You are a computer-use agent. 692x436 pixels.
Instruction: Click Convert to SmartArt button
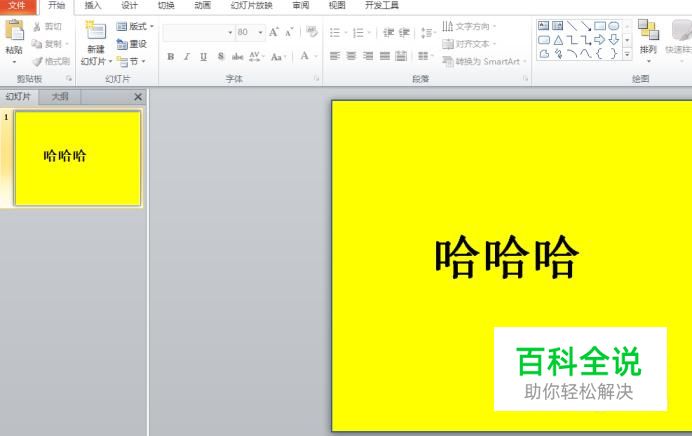pos(484,61)
